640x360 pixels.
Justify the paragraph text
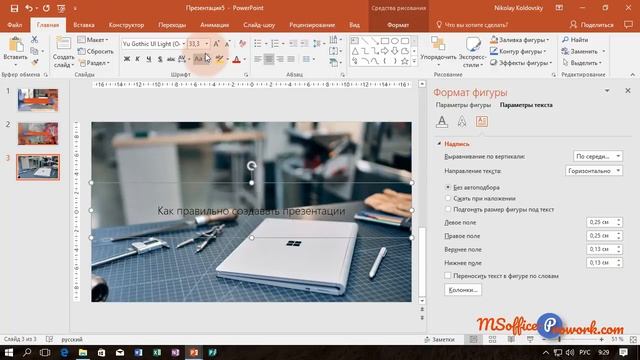(x=291, y=60)
